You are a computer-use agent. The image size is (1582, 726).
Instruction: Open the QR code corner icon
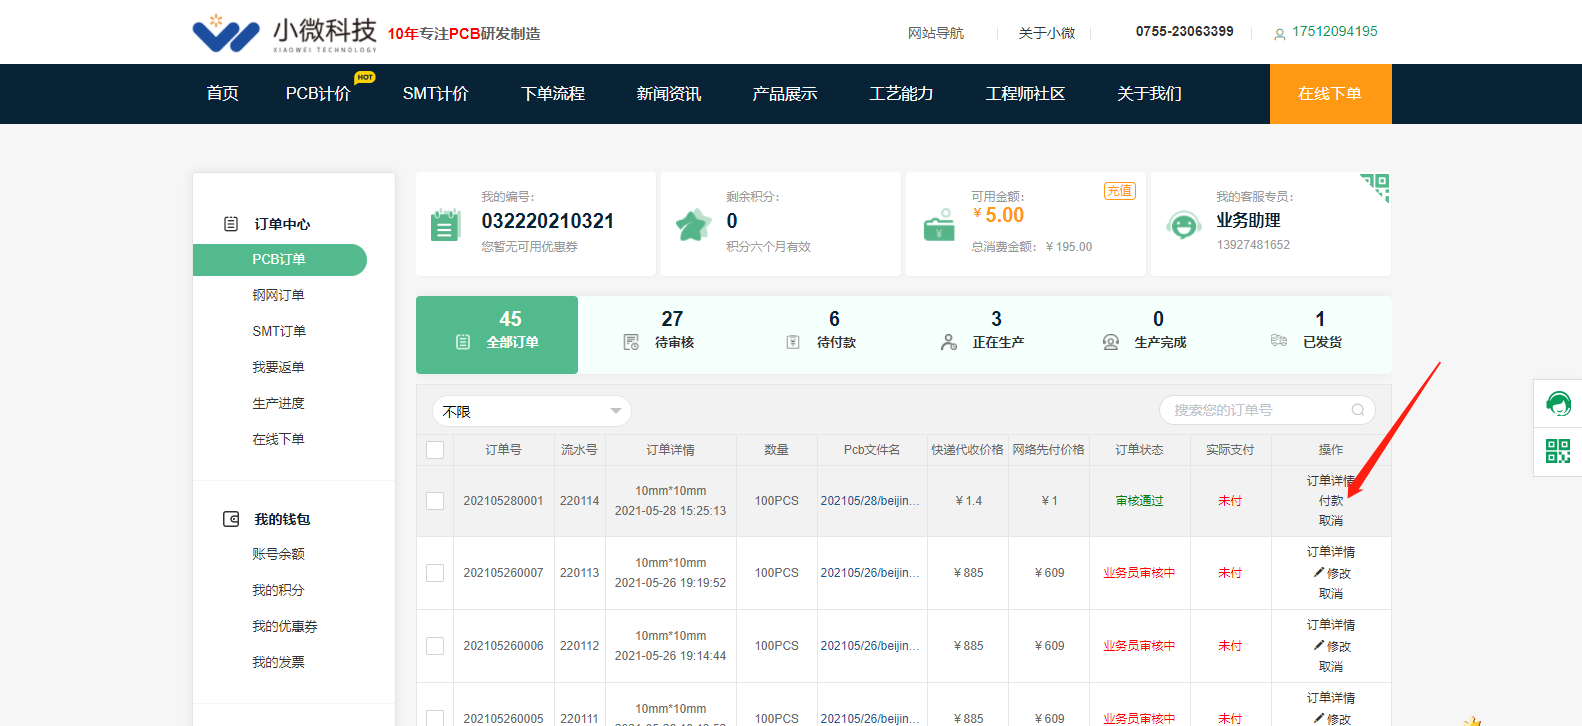coord(1376,186)
